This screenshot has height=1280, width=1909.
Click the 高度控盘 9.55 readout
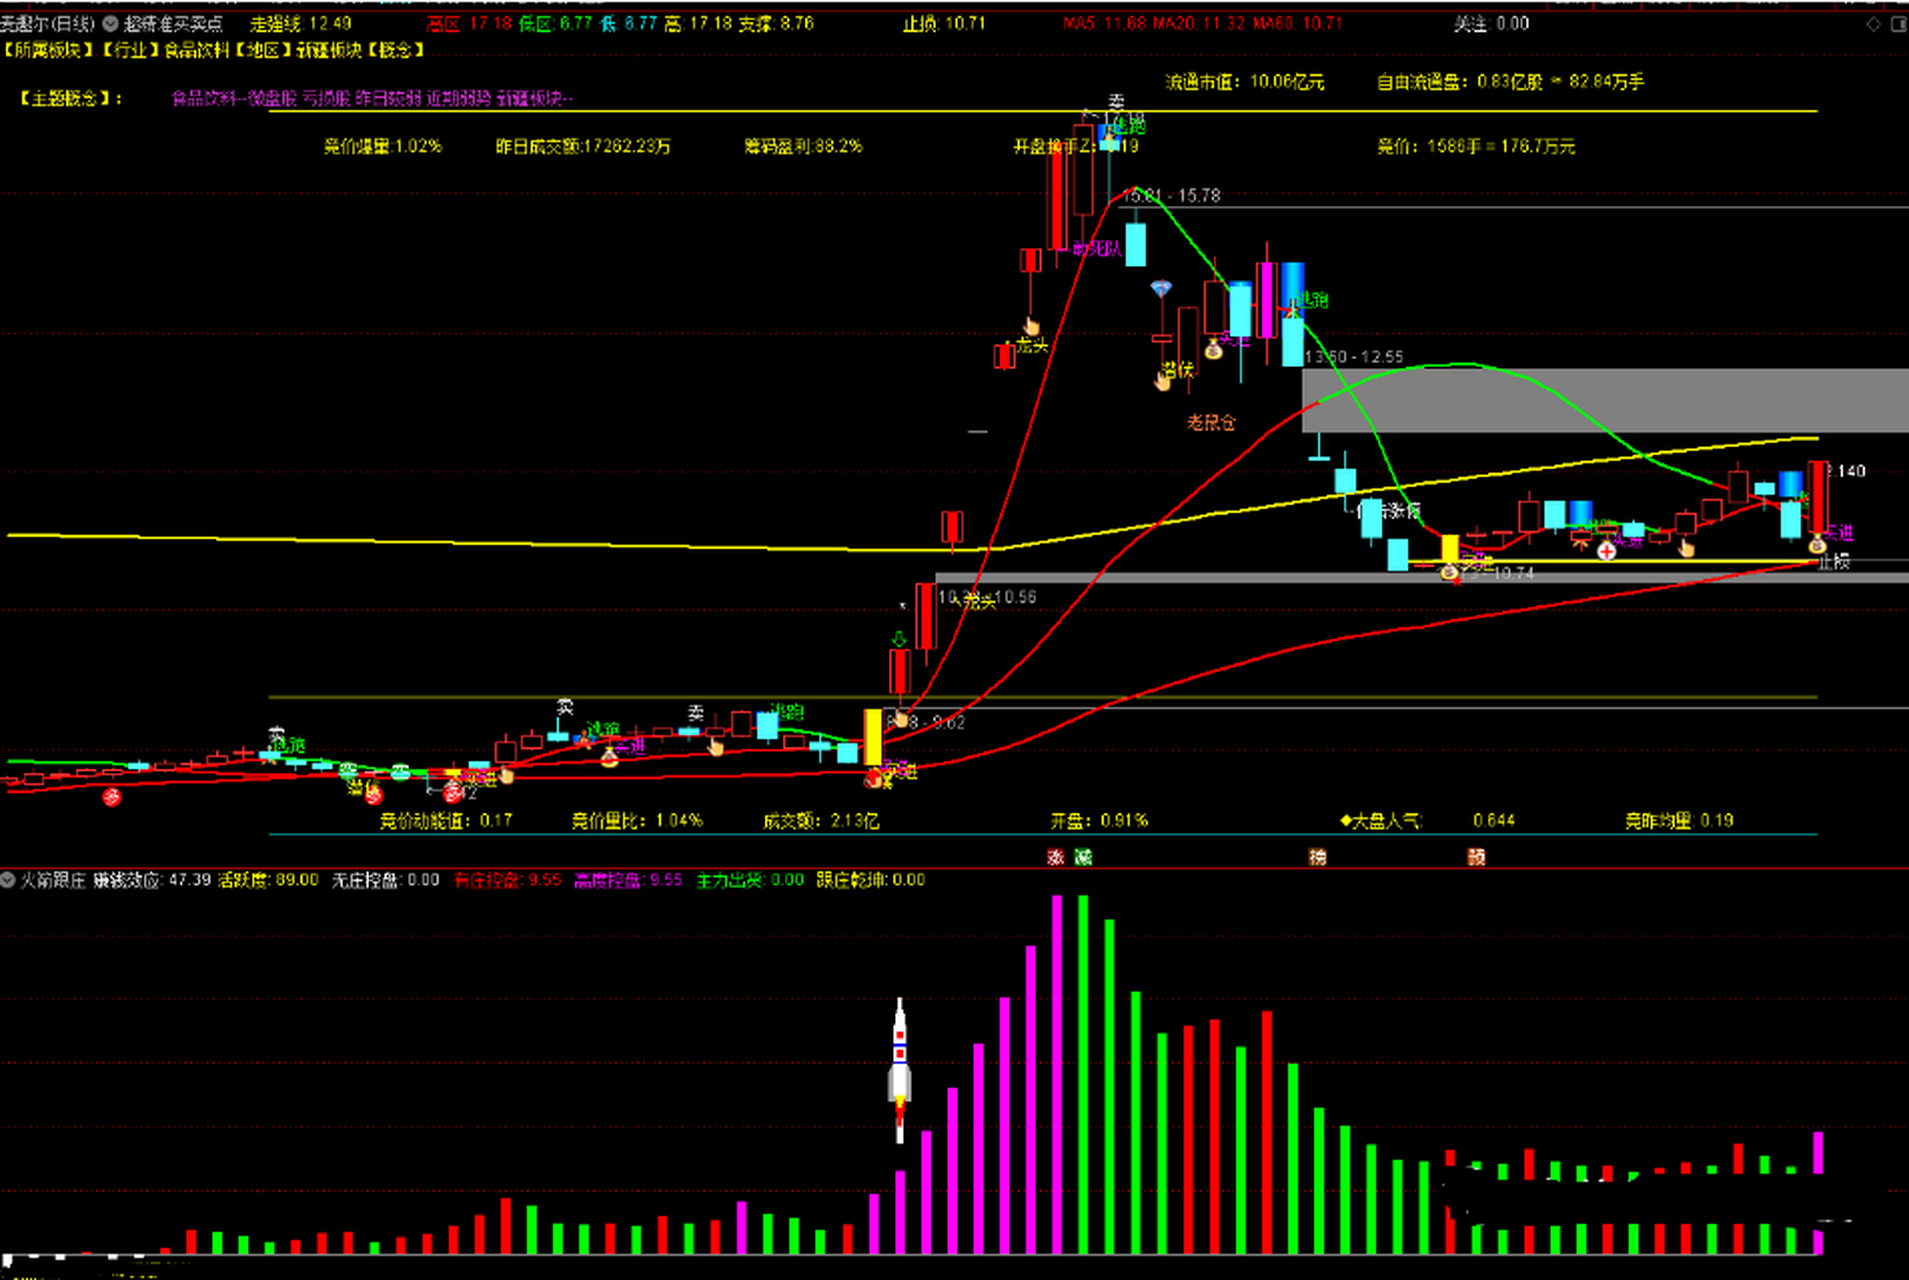click(628, 880)
